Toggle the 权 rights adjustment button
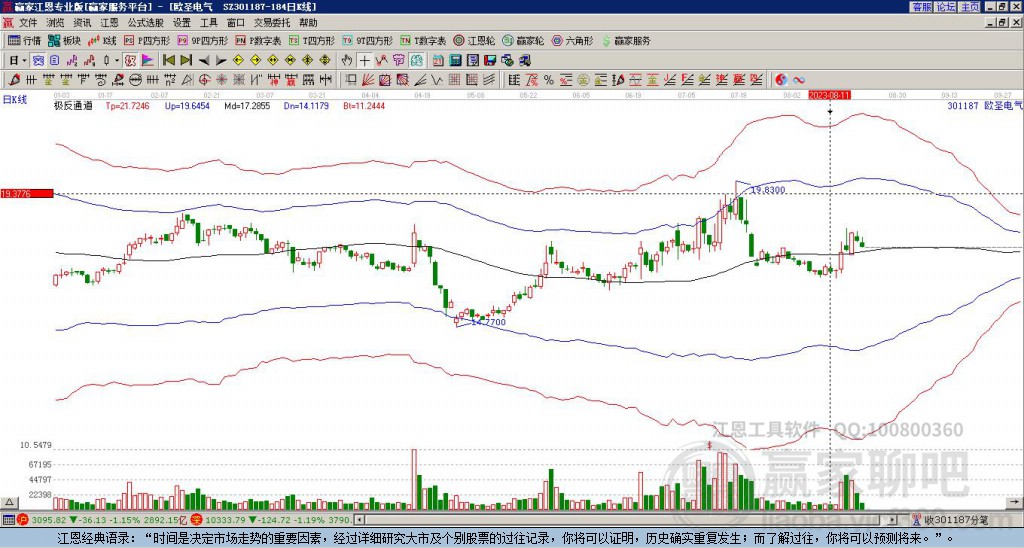The image size is (1024, 548). [x=130, y=60]
